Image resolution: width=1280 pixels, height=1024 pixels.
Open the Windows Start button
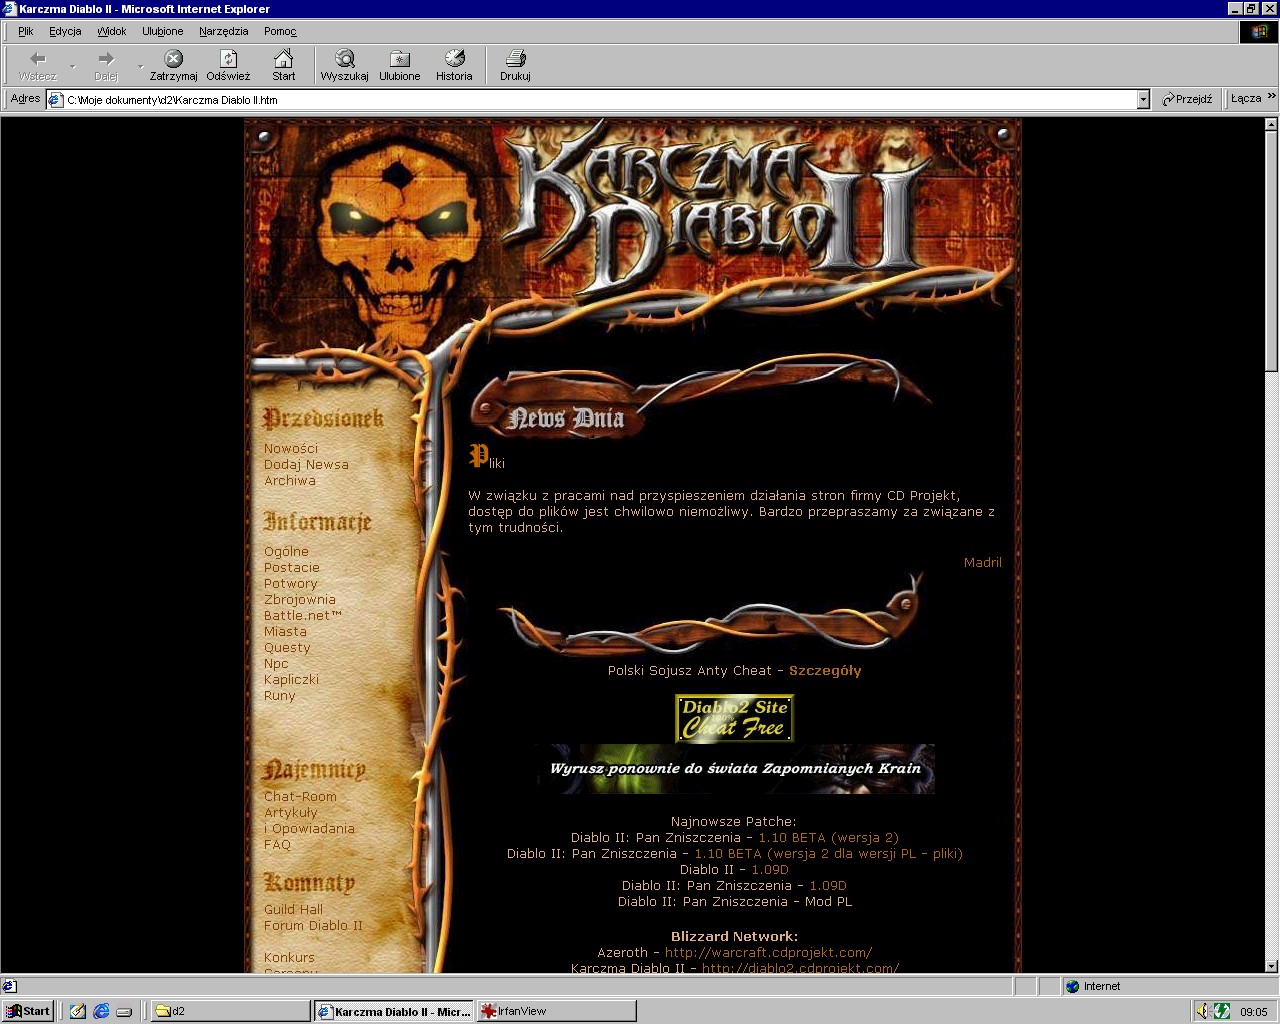coord(27,1011)
